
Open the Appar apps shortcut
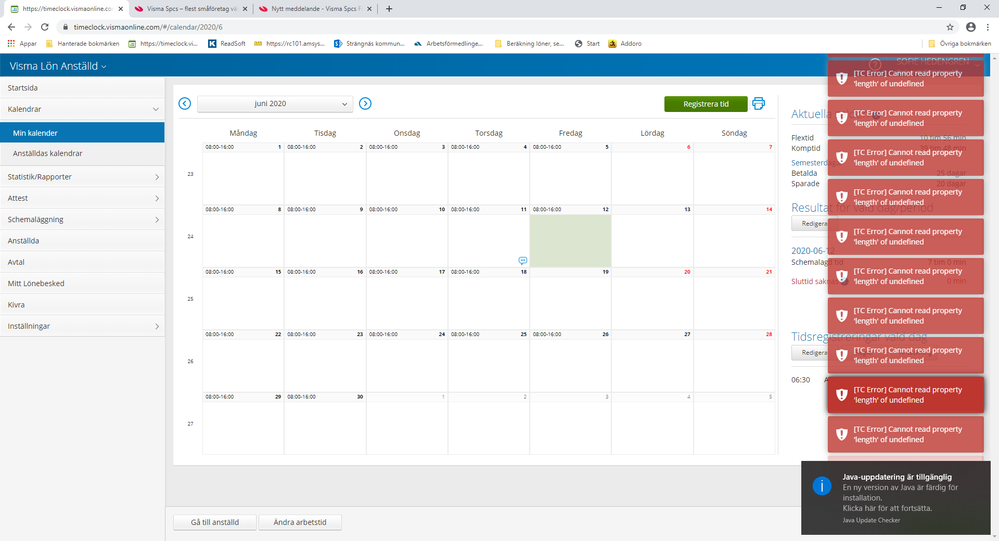[22, 43]
